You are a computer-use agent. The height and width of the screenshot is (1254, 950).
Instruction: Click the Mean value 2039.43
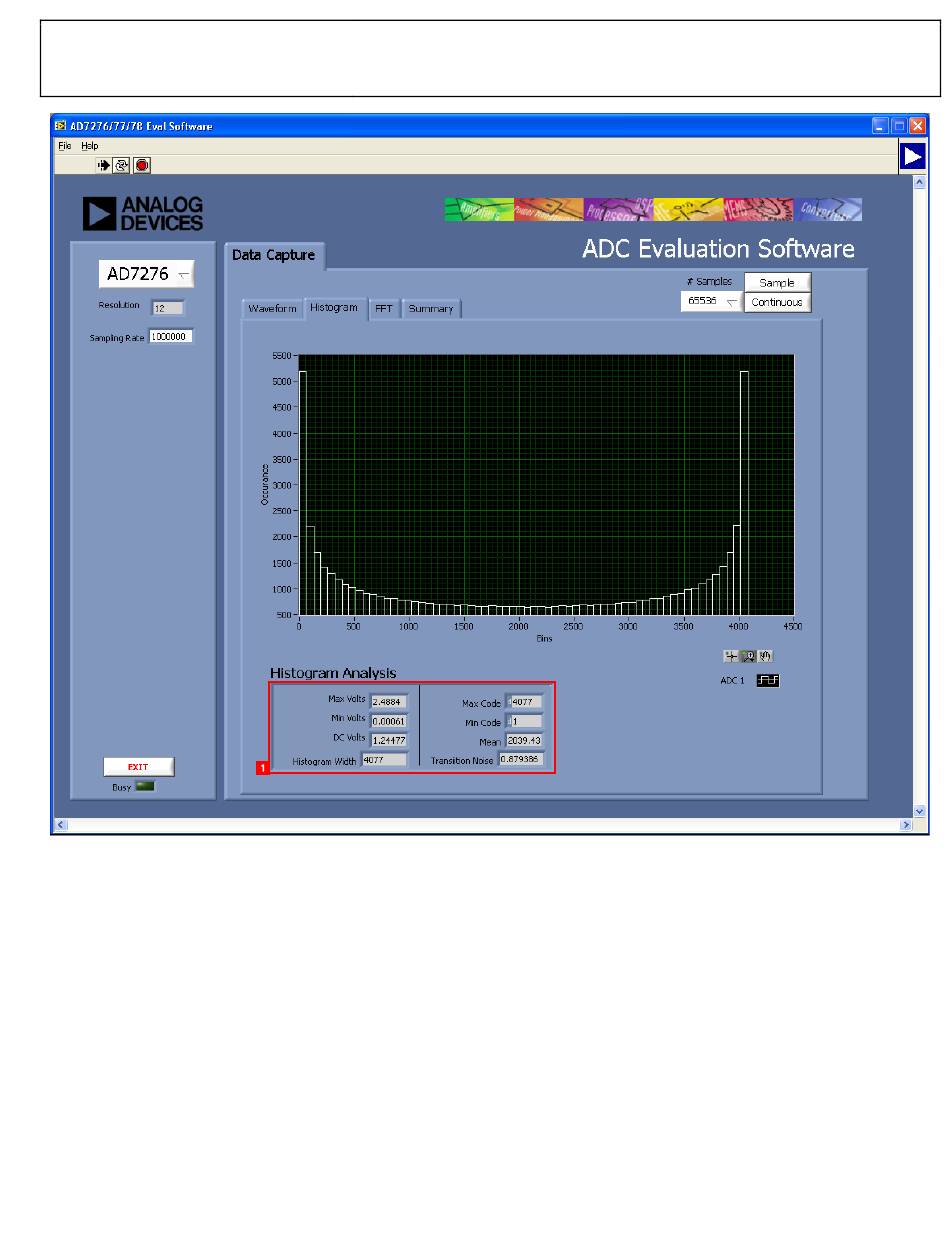pos(525,741)
